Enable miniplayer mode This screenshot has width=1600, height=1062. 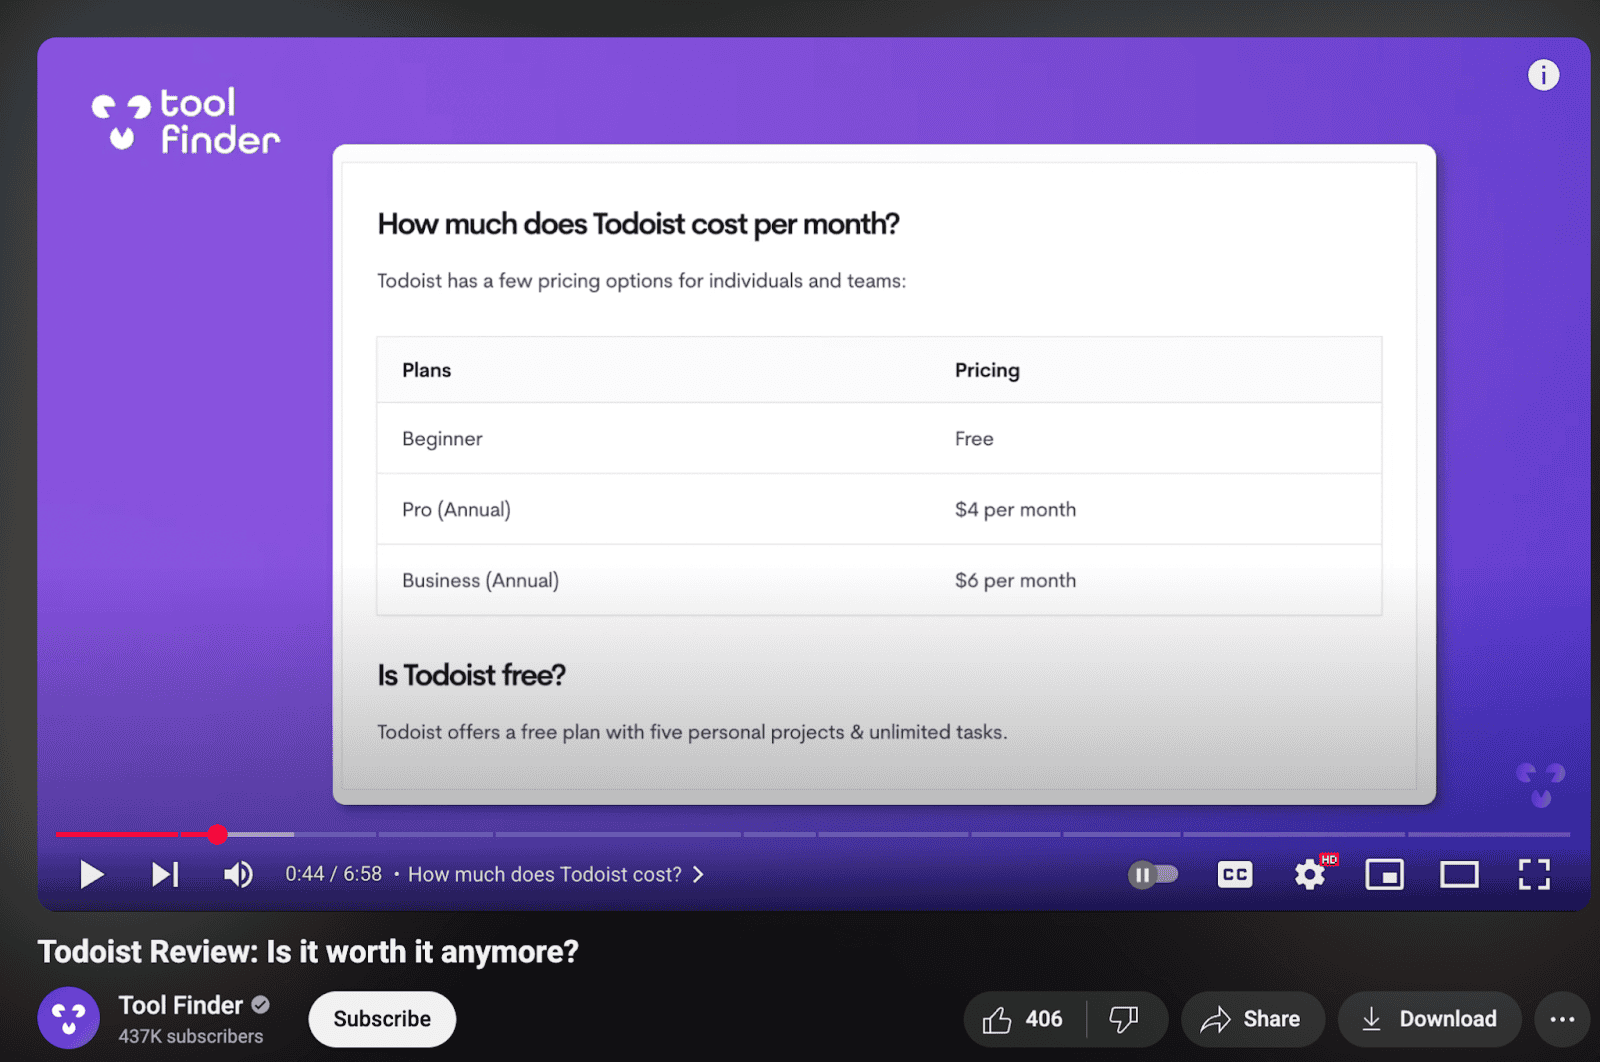point(1385,875)
